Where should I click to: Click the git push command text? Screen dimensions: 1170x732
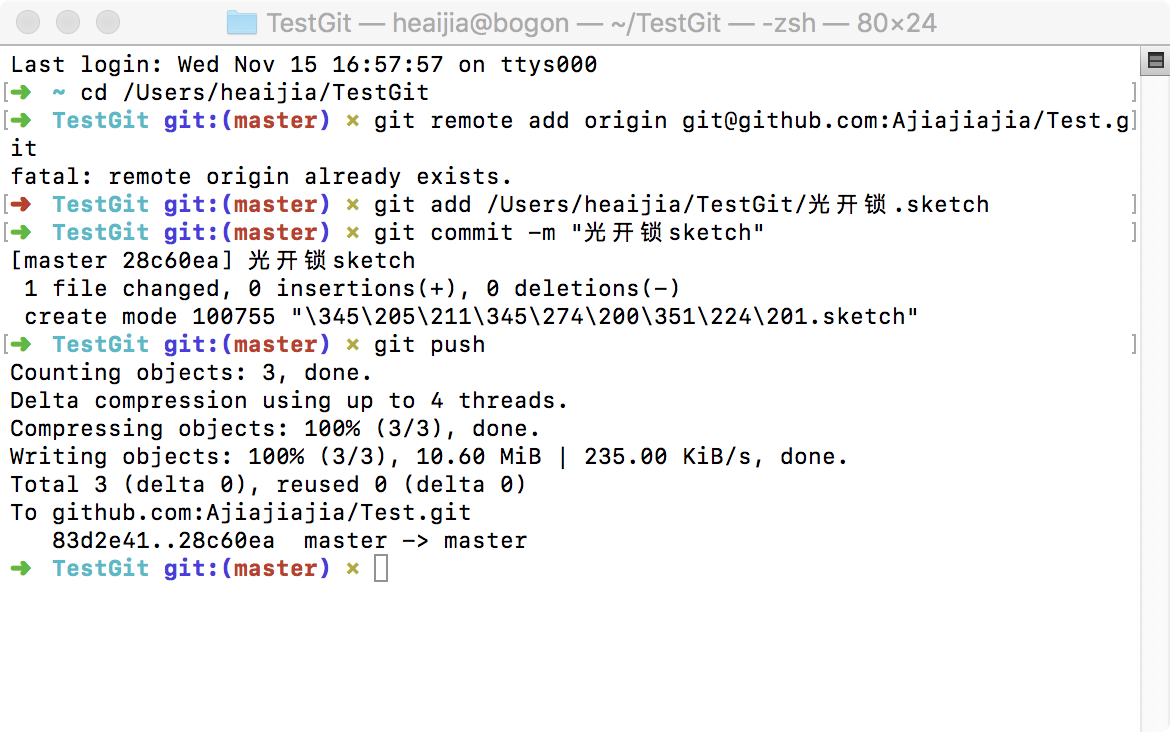429,345
